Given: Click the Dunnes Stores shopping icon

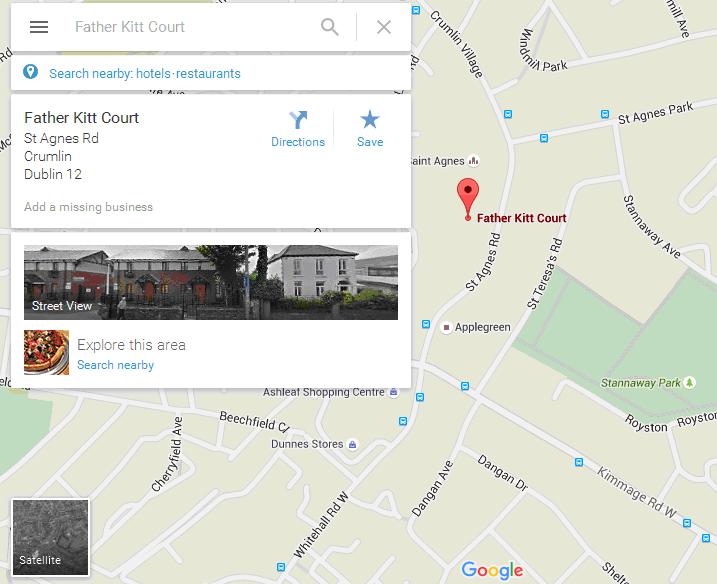Looking at the screenshot, I should (352, 444).
